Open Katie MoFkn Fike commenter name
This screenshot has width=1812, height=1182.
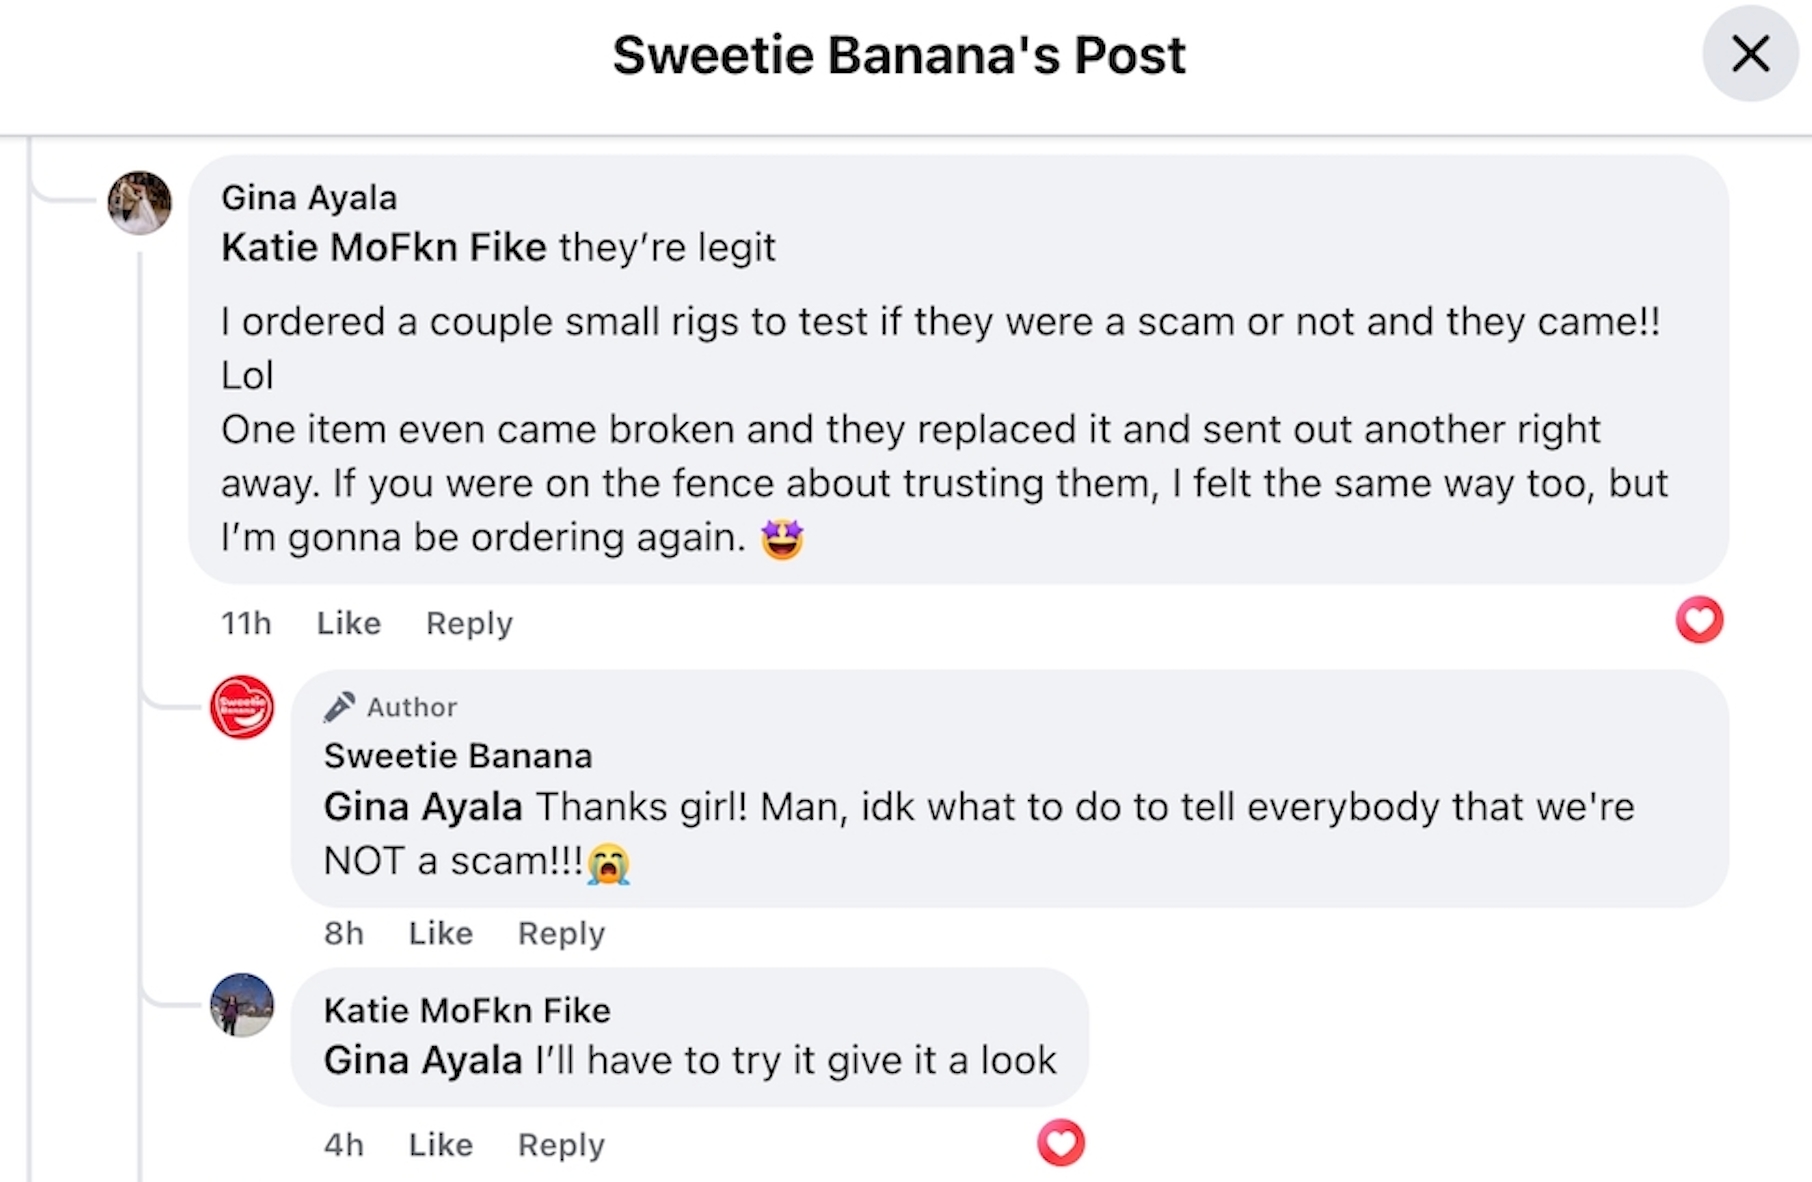point(467,1010)
